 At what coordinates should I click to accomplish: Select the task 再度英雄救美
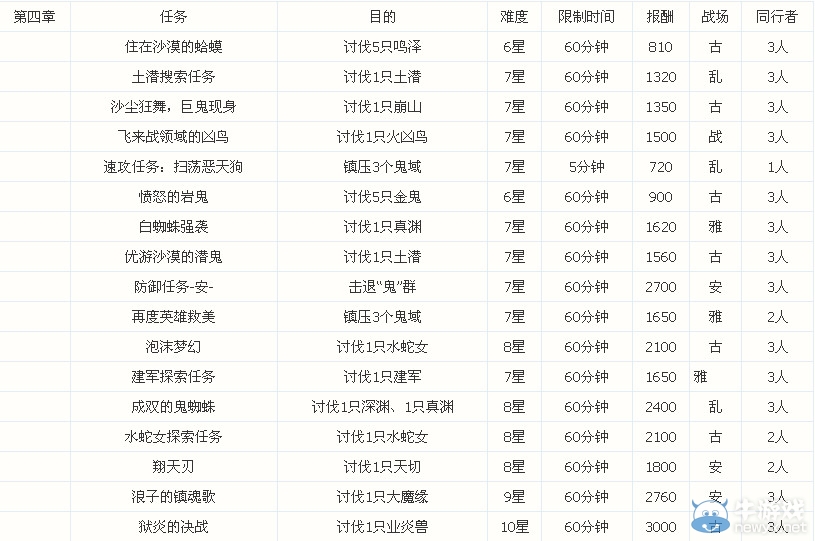[173, 316]
